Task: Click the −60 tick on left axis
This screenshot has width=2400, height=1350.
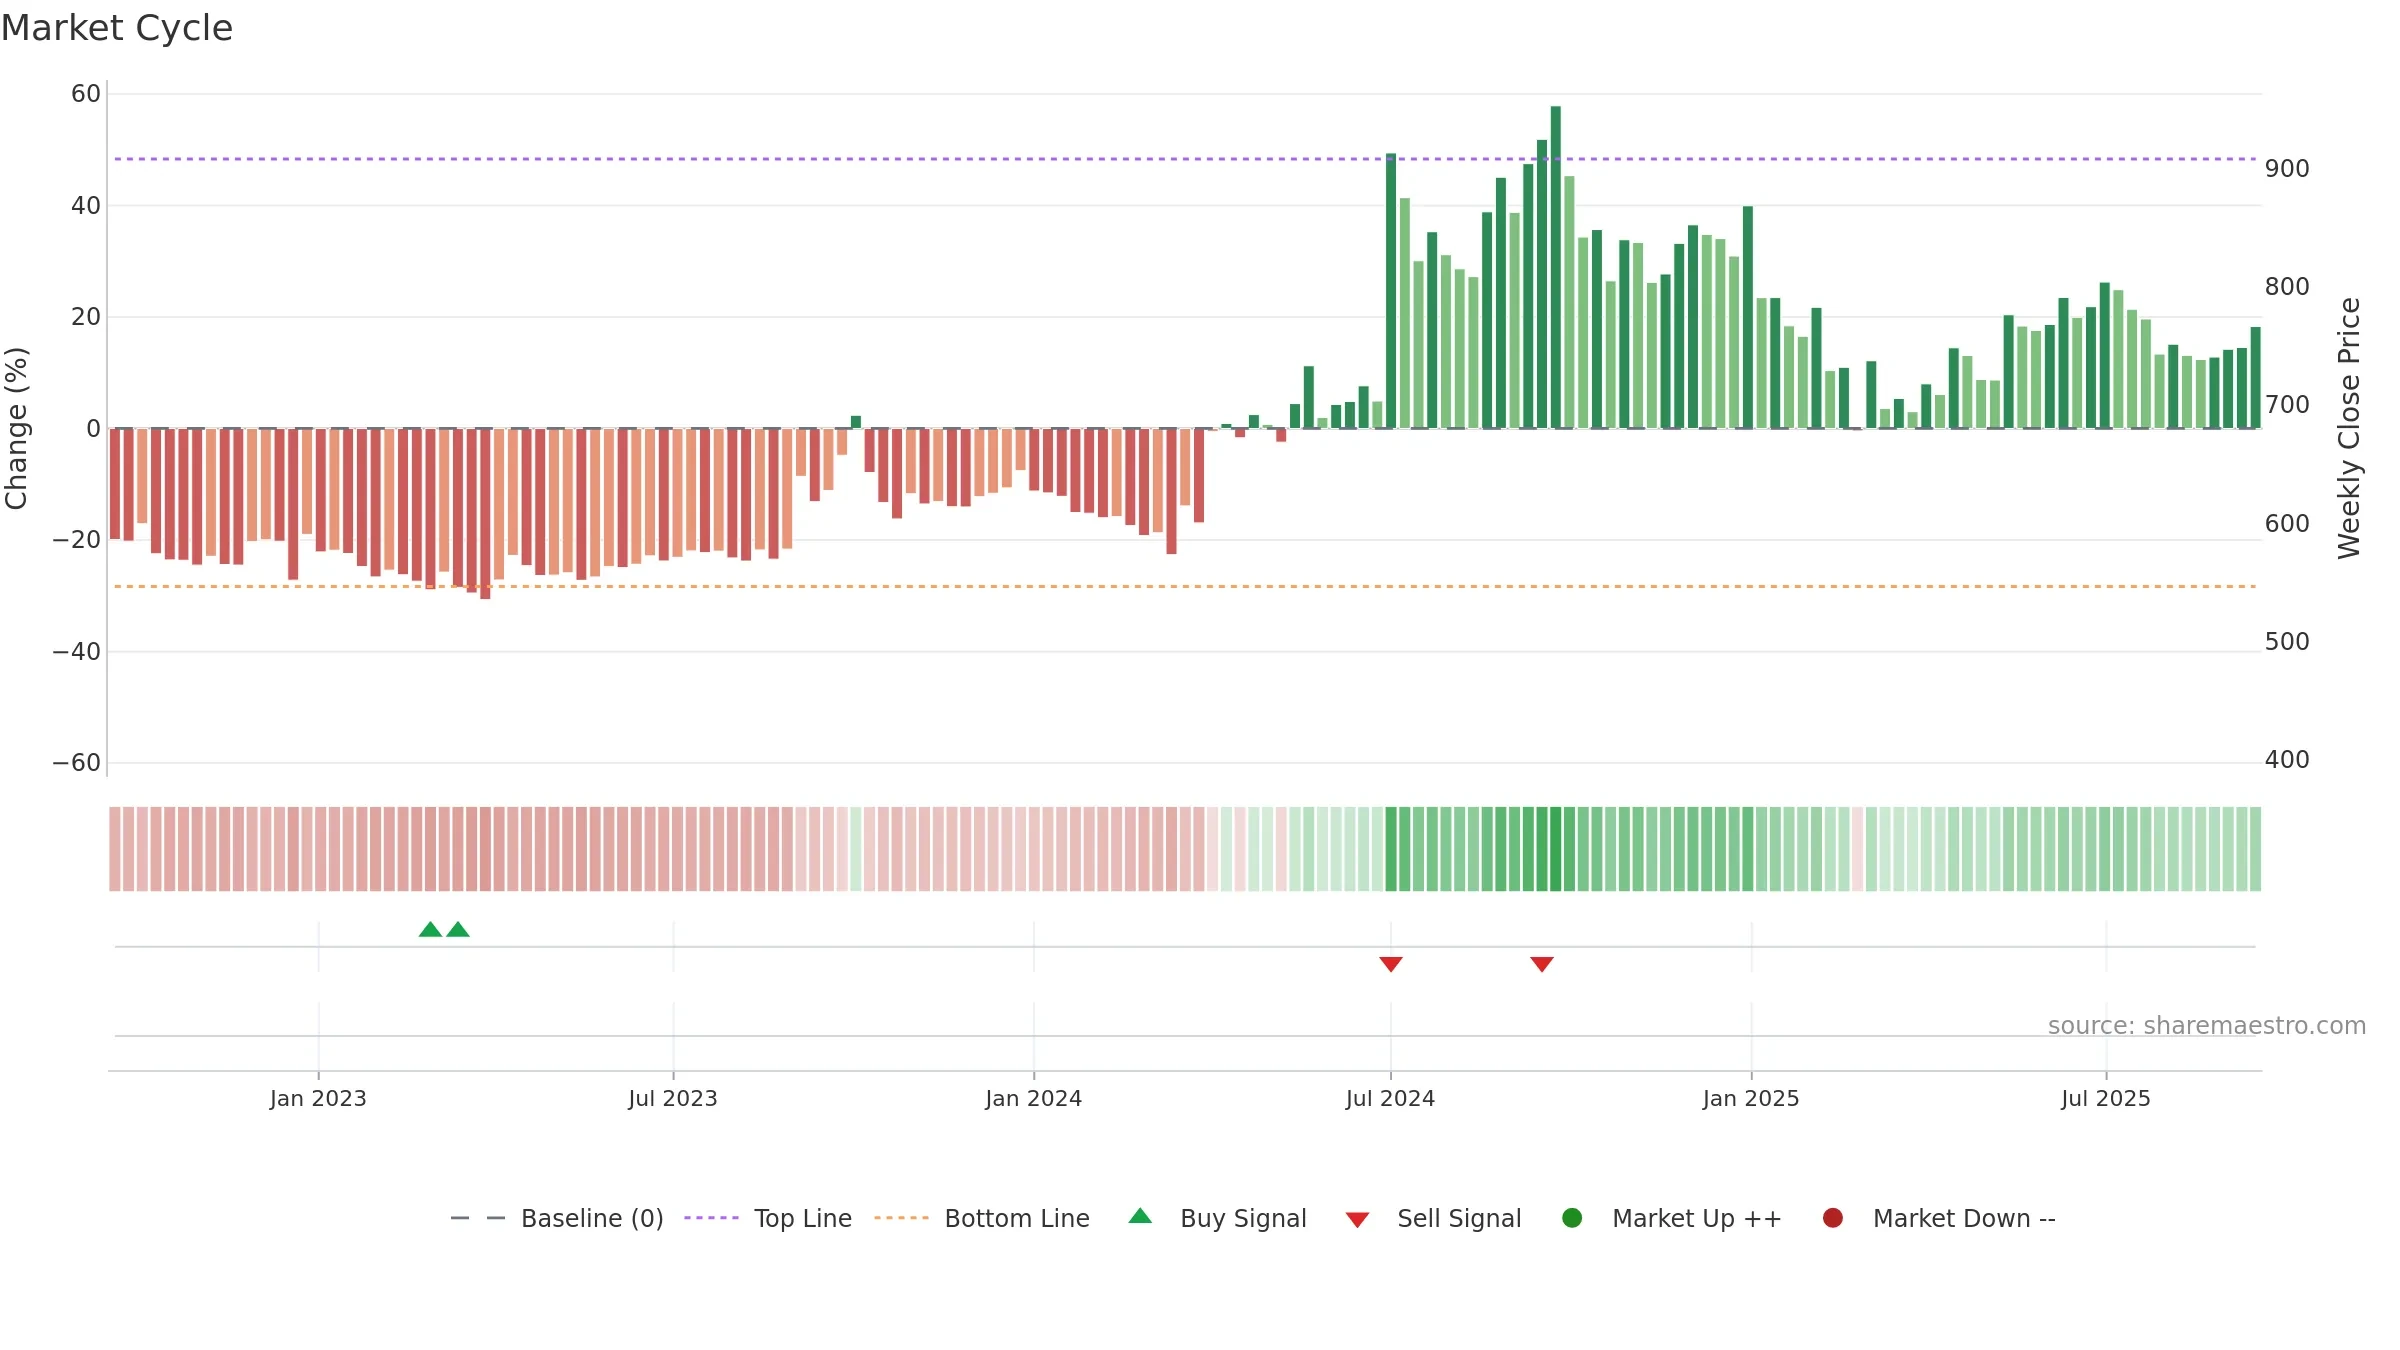Action: click(x=77, y=763)
